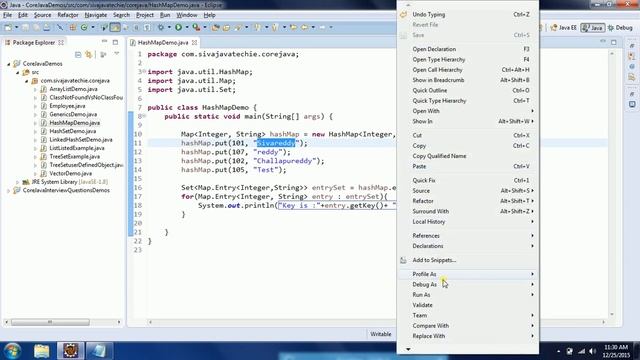Click the Debug bug icon in toolbar
640x360 pixels.
pos(161,27)
